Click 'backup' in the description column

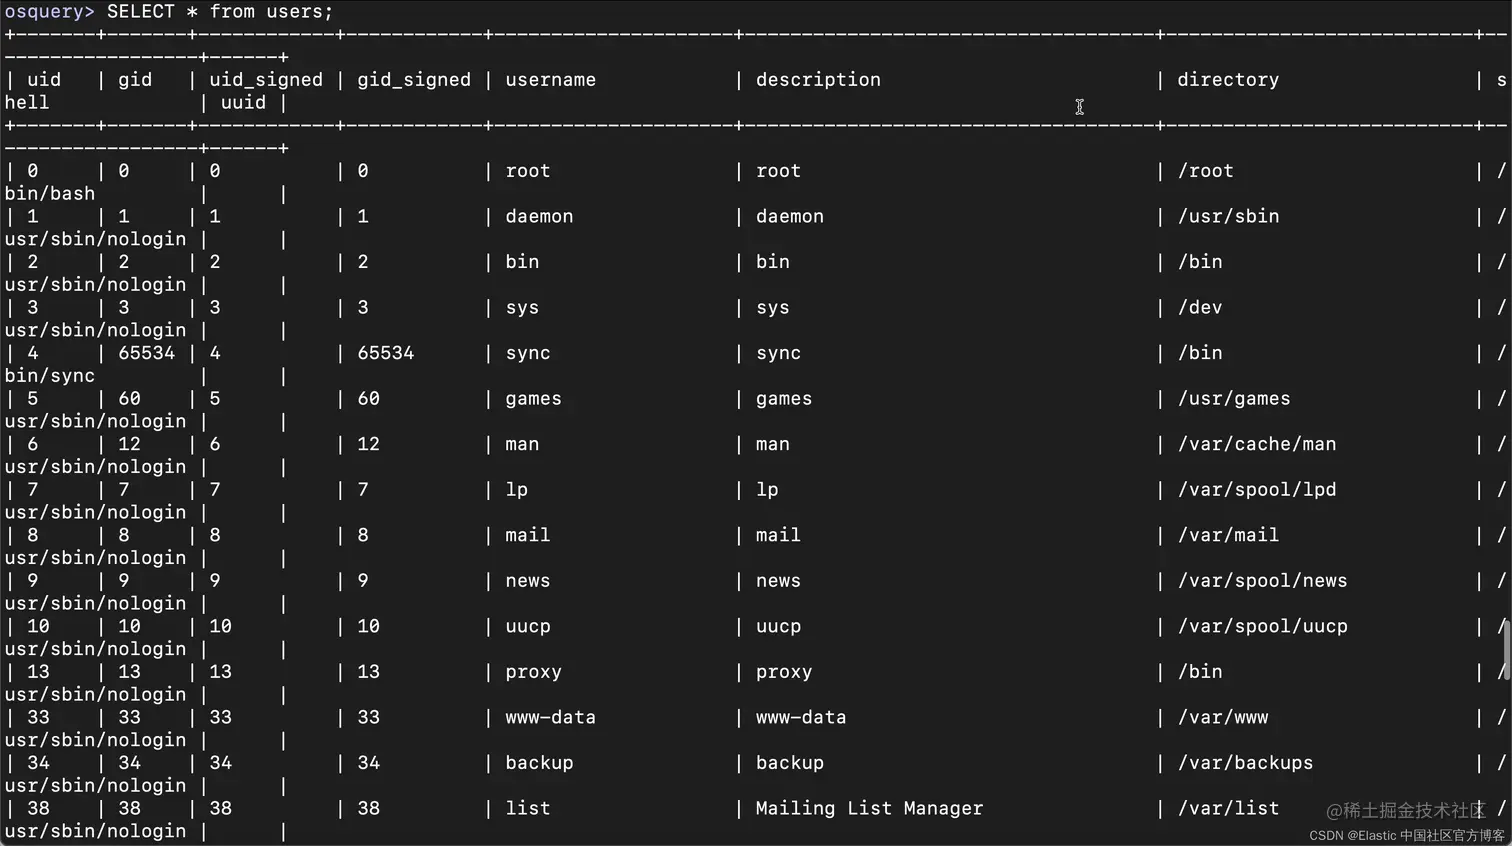pos(790,763)
